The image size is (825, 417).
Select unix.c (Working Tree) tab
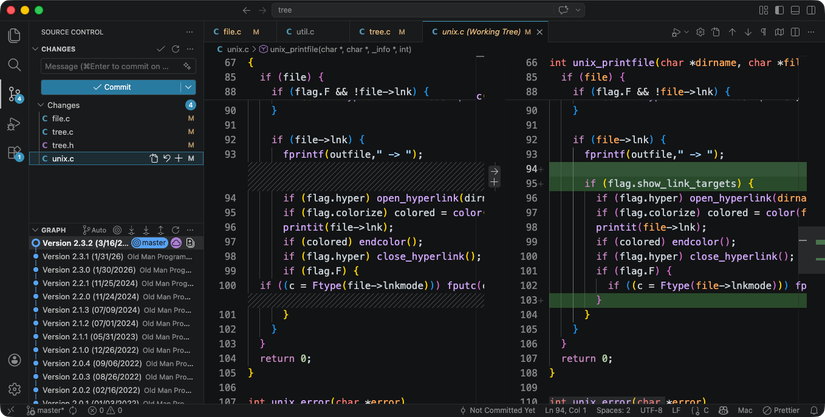[485, 32]
